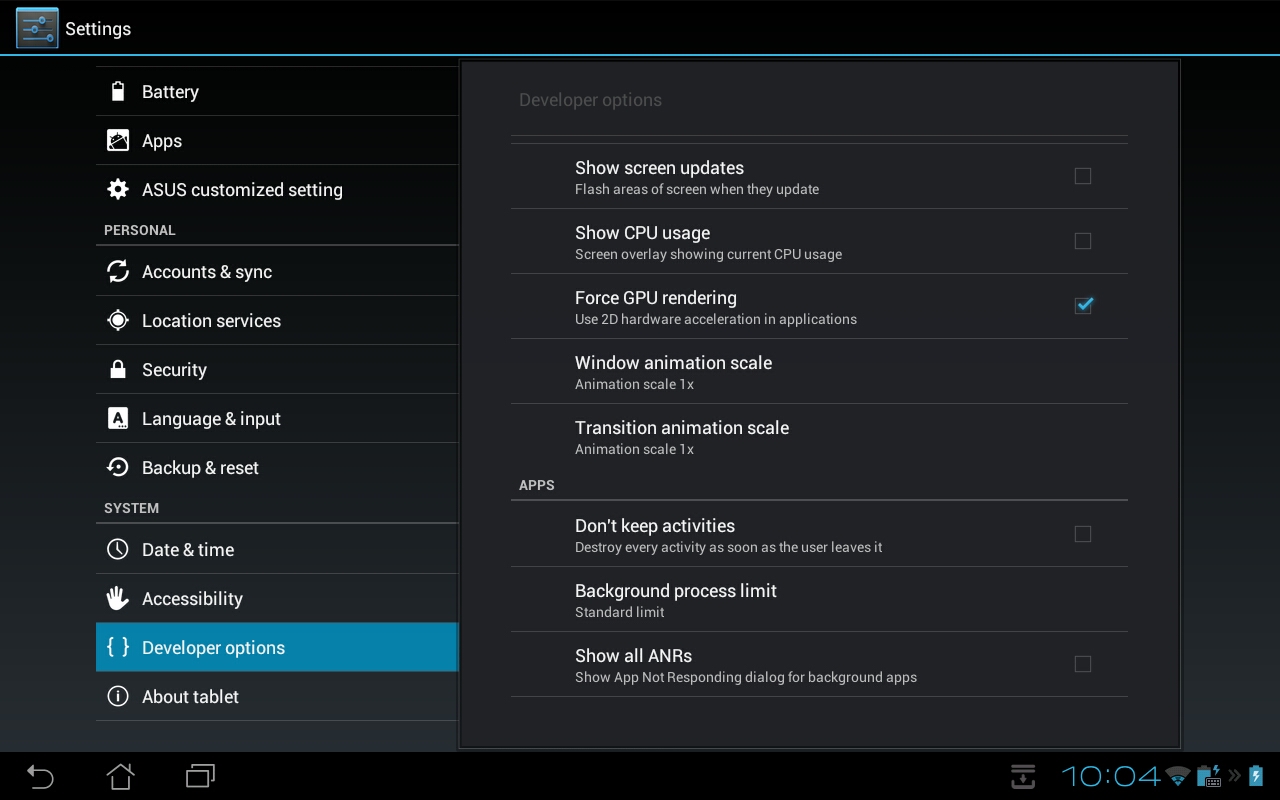This screenshot has width=1280, height=800.
Task: Click the Language & input 'A' icon
Action: pyautogui.click(x=118, y=418)
